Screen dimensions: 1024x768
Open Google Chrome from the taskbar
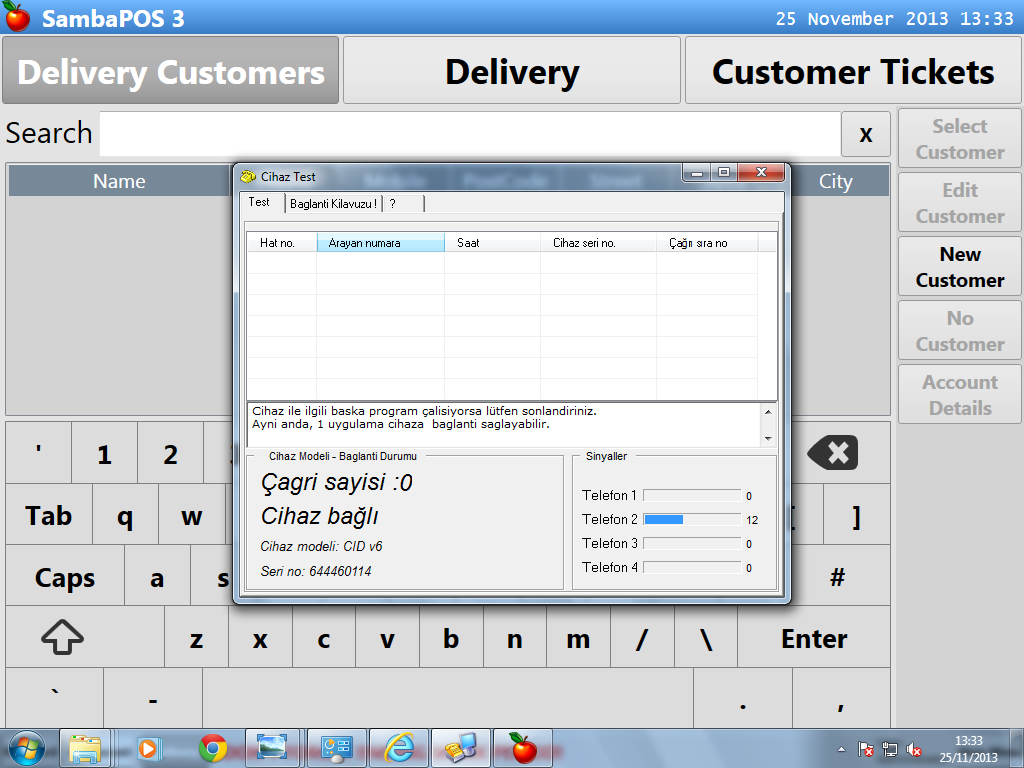click(212, 748)
